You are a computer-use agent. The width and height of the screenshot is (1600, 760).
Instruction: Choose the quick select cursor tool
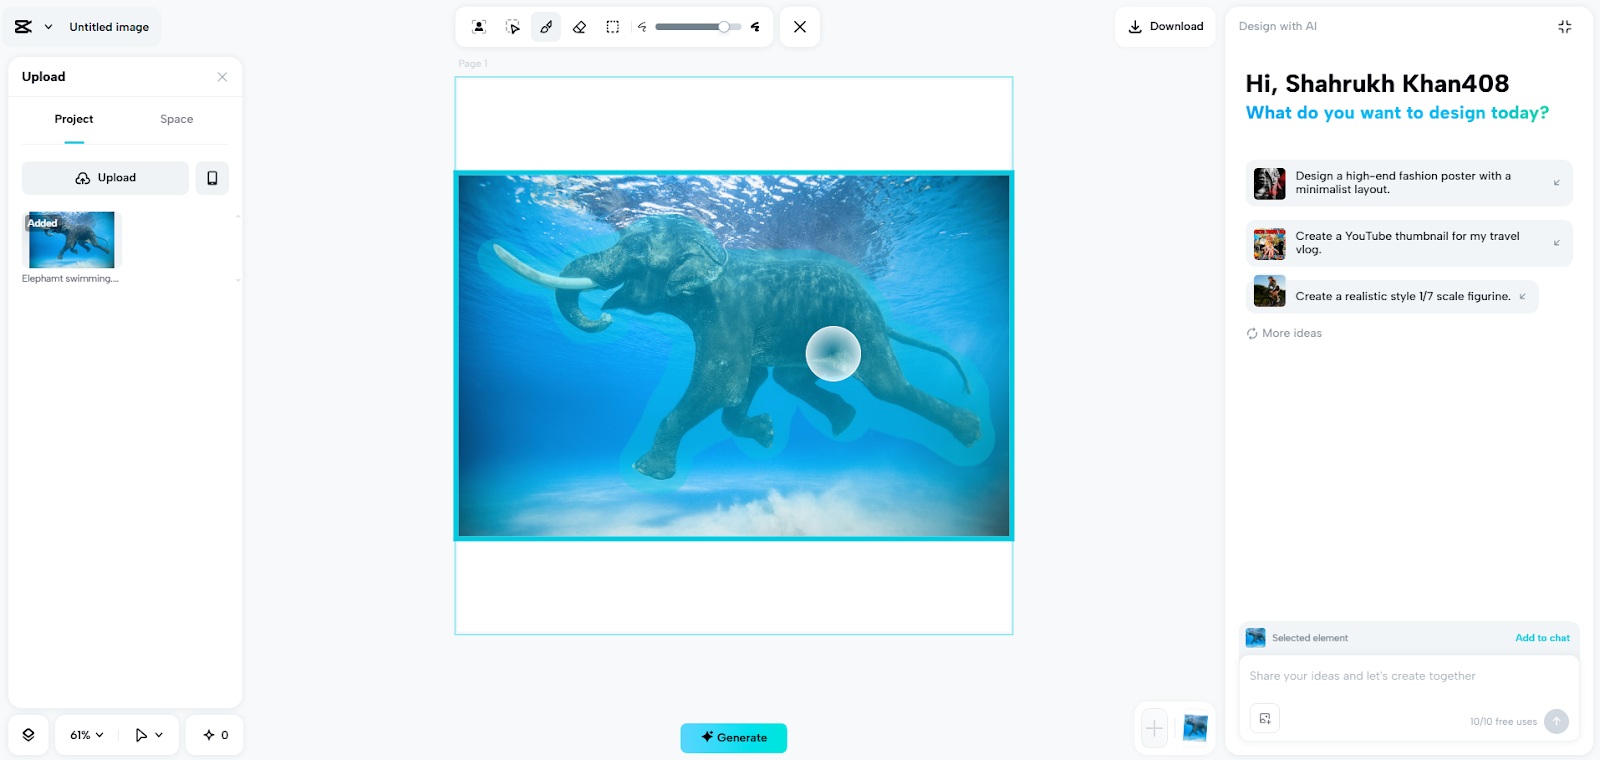512,27
